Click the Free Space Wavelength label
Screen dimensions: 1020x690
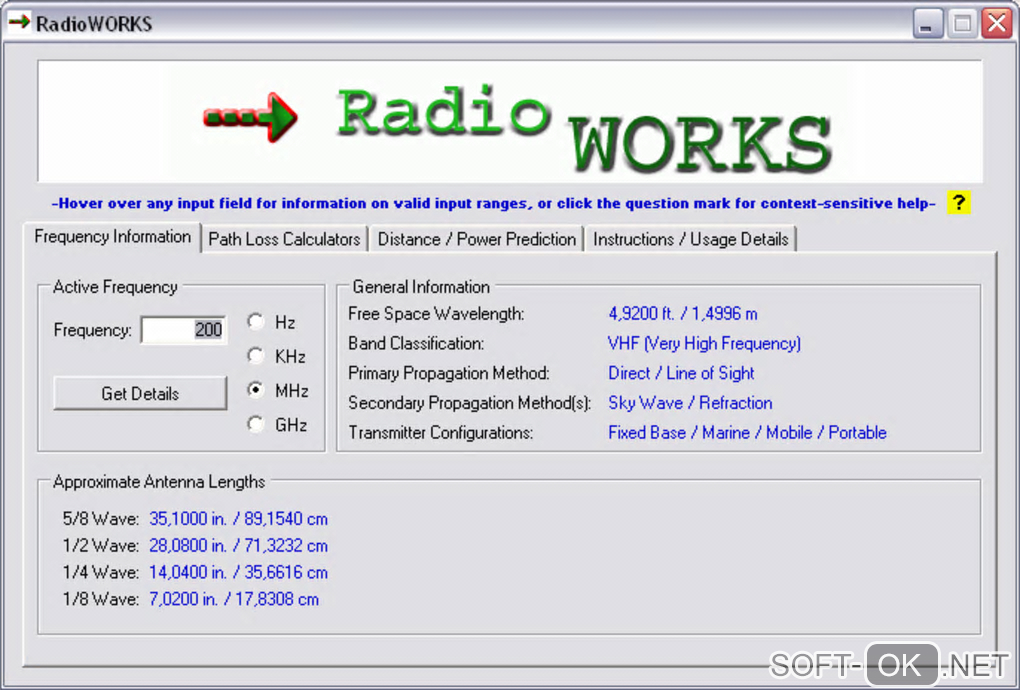point(436,313)
